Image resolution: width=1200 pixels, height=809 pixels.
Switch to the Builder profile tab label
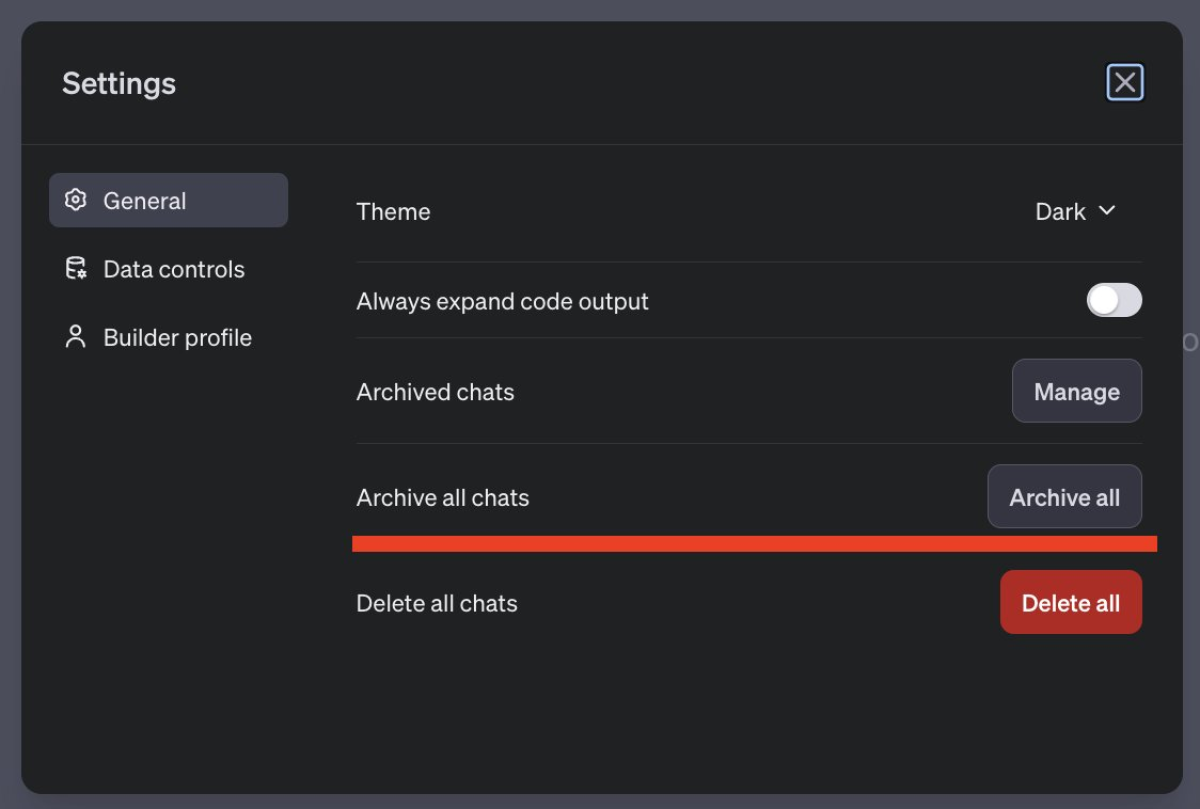click(178, 338)
